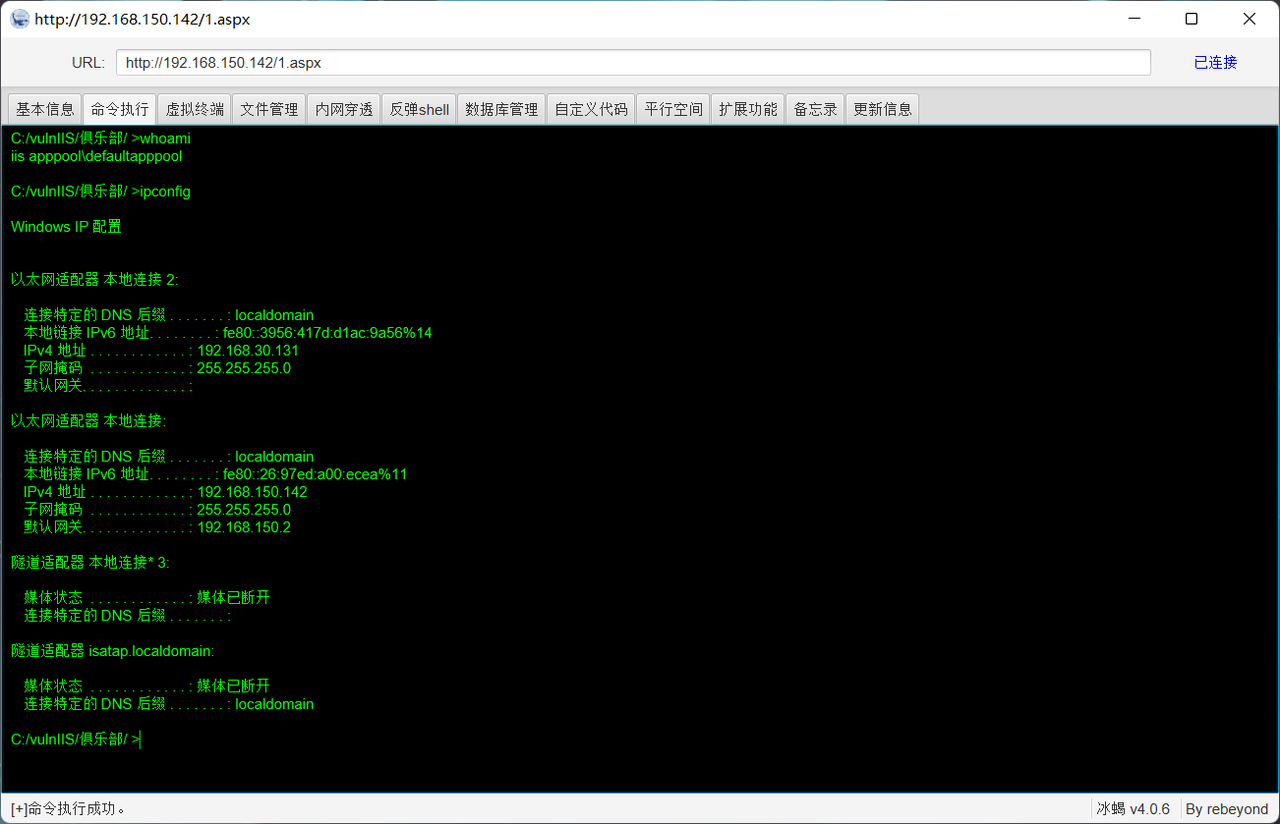Viewport: 1280px width, 824px height.
Task: Open the 虚拟终端 tab
Action: [195, 109]
